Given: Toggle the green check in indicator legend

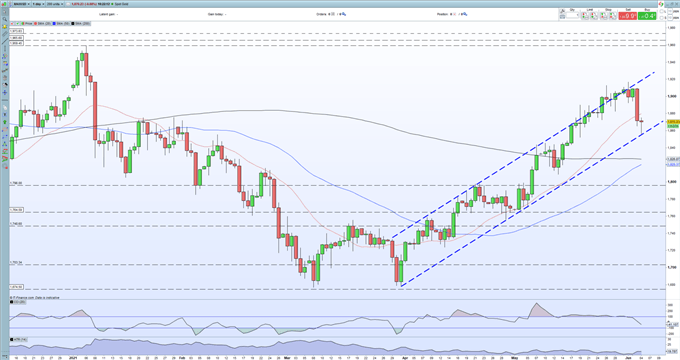Looking at the screenshot, I should pos(17,23).
